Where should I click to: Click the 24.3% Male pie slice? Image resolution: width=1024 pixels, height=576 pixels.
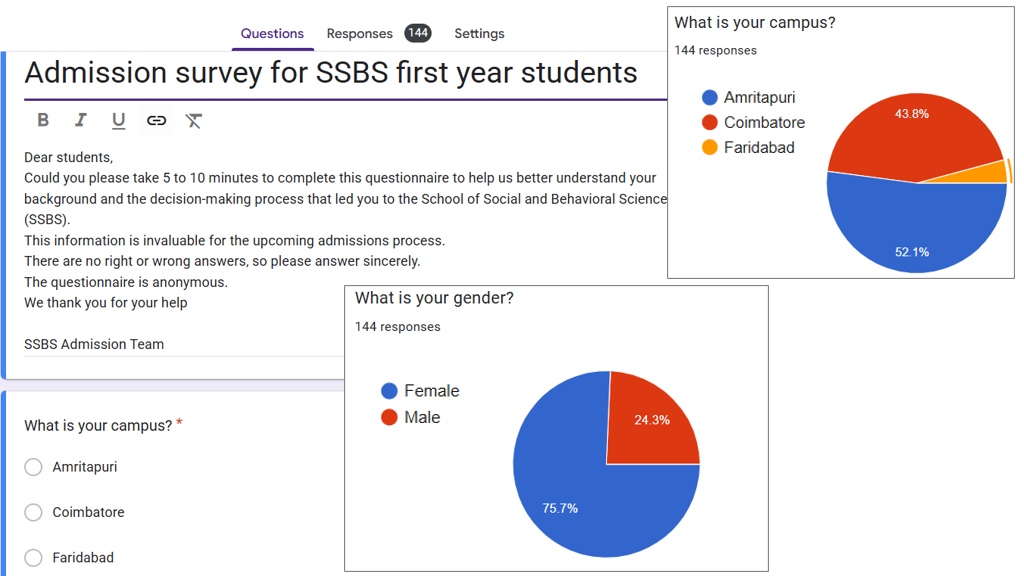click(650, 420)
